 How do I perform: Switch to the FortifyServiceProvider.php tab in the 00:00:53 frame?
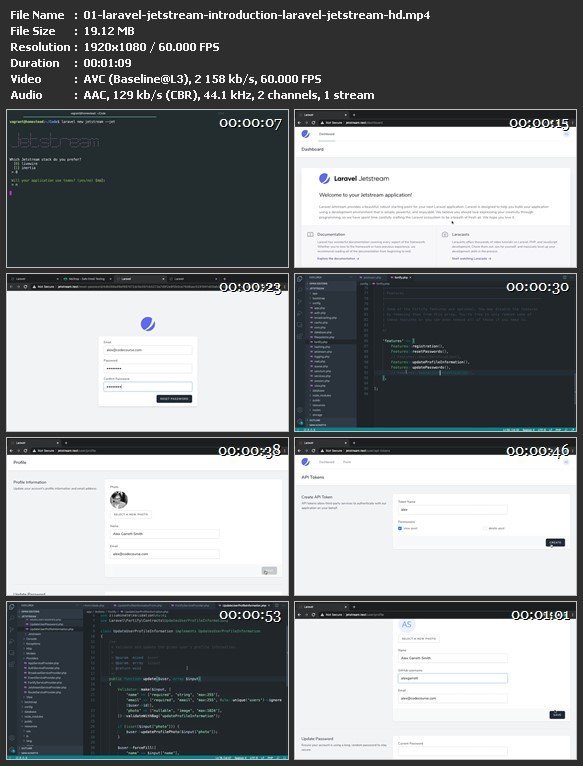(192, 605)
